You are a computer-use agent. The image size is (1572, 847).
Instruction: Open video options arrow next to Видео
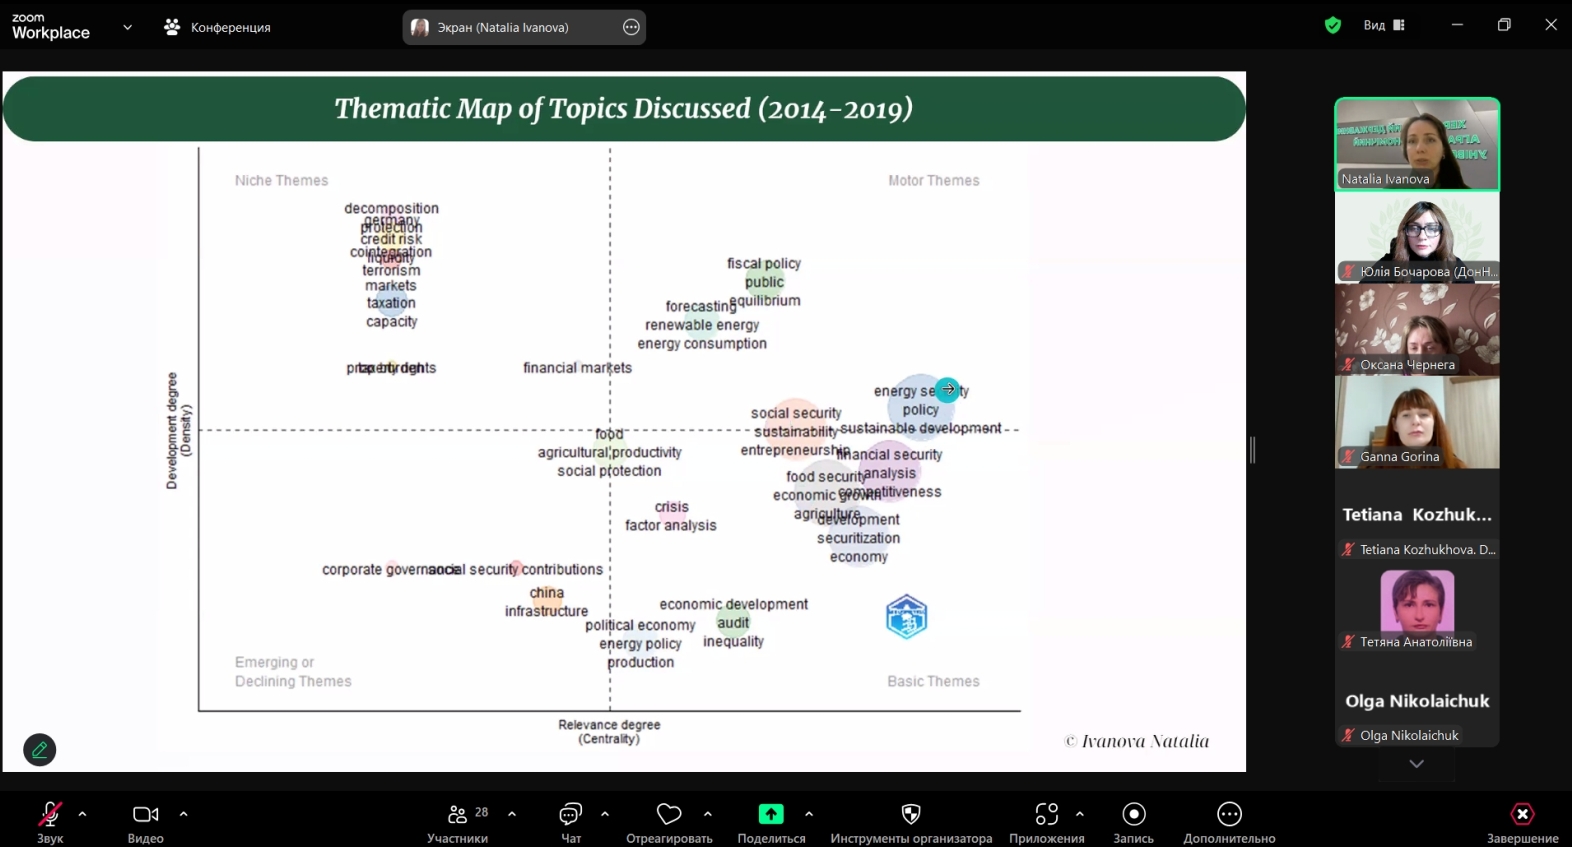point(184,814)
